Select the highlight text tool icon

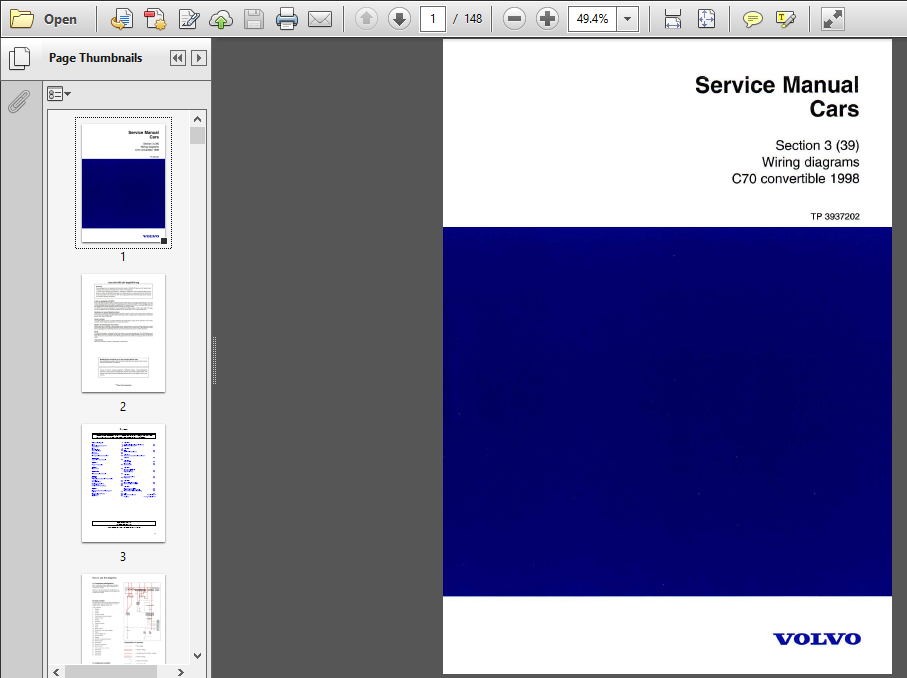785,20
